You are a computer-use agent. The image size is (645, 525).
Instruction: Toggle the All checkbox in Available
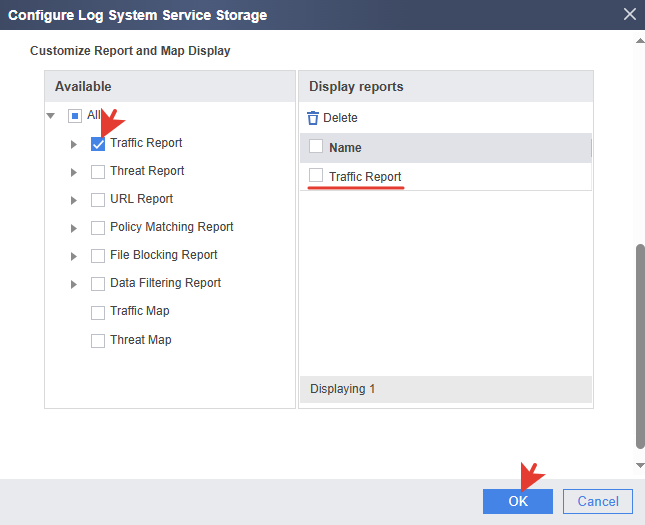pyautogui.click(x=75, y=116)
